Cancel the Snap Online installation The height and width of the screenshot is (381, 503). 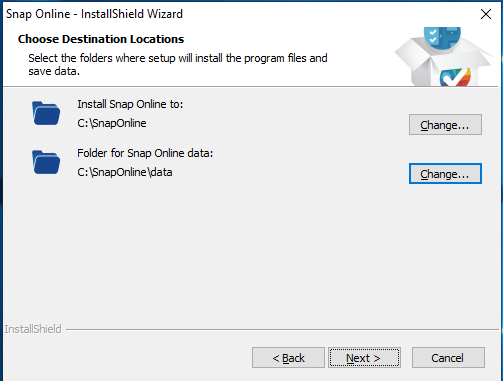(x=448, y=358)
